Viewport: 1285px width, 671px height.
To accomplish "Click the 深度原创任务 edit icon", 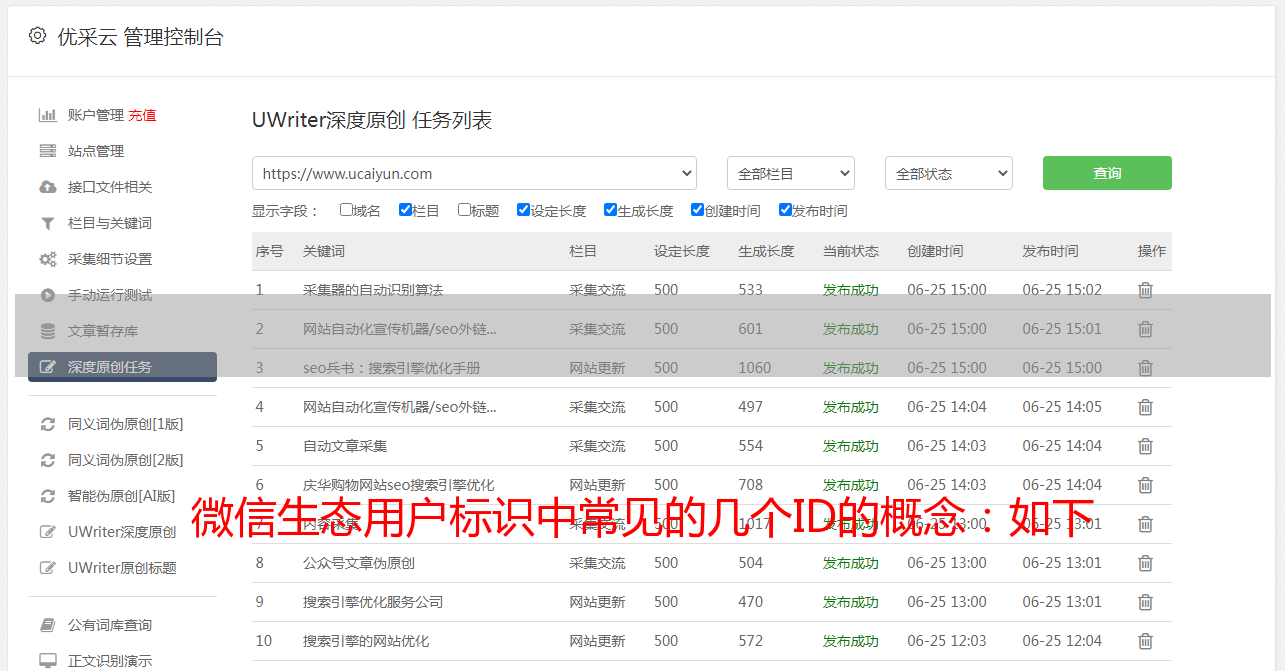I will (47, 367).
